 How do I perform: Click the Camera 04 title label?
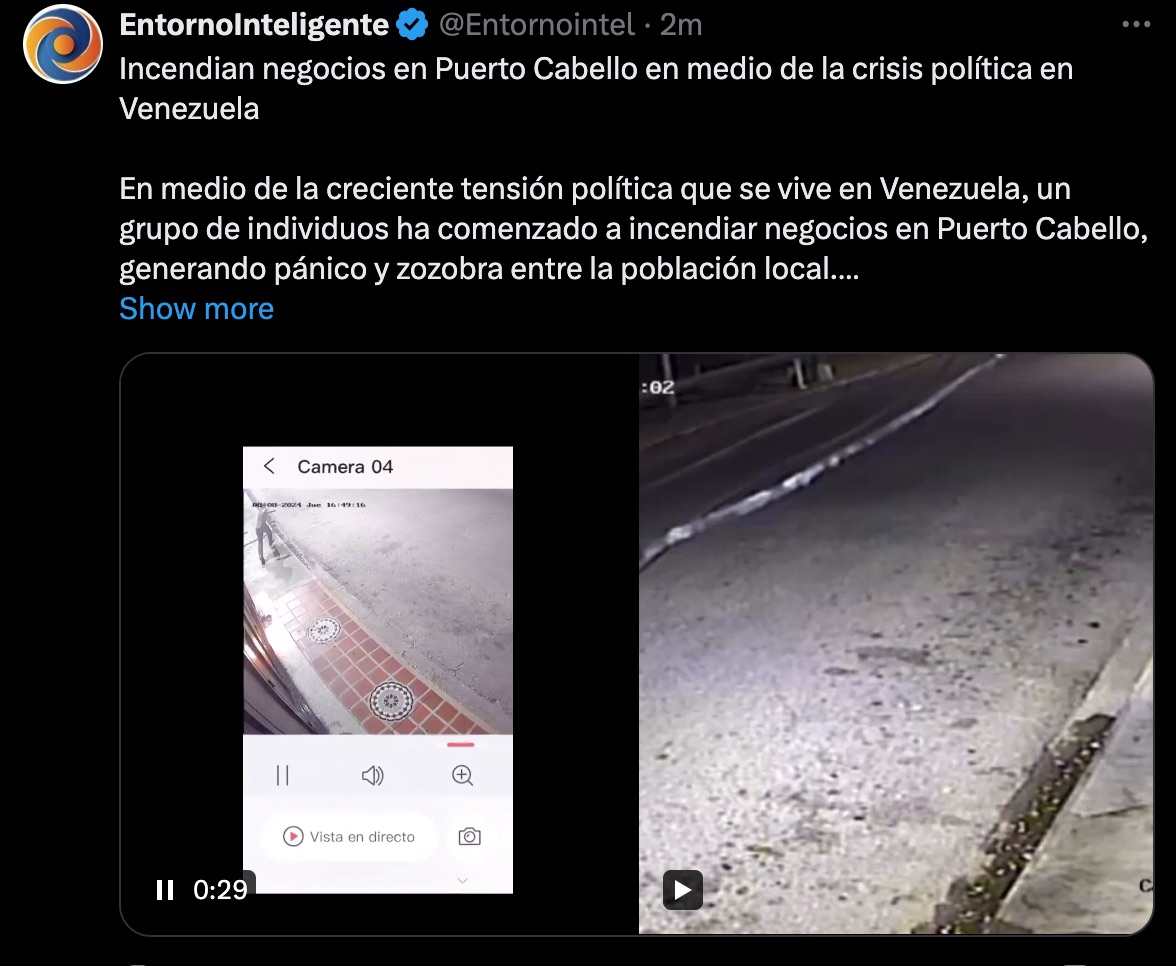click(x=345, y=466)
